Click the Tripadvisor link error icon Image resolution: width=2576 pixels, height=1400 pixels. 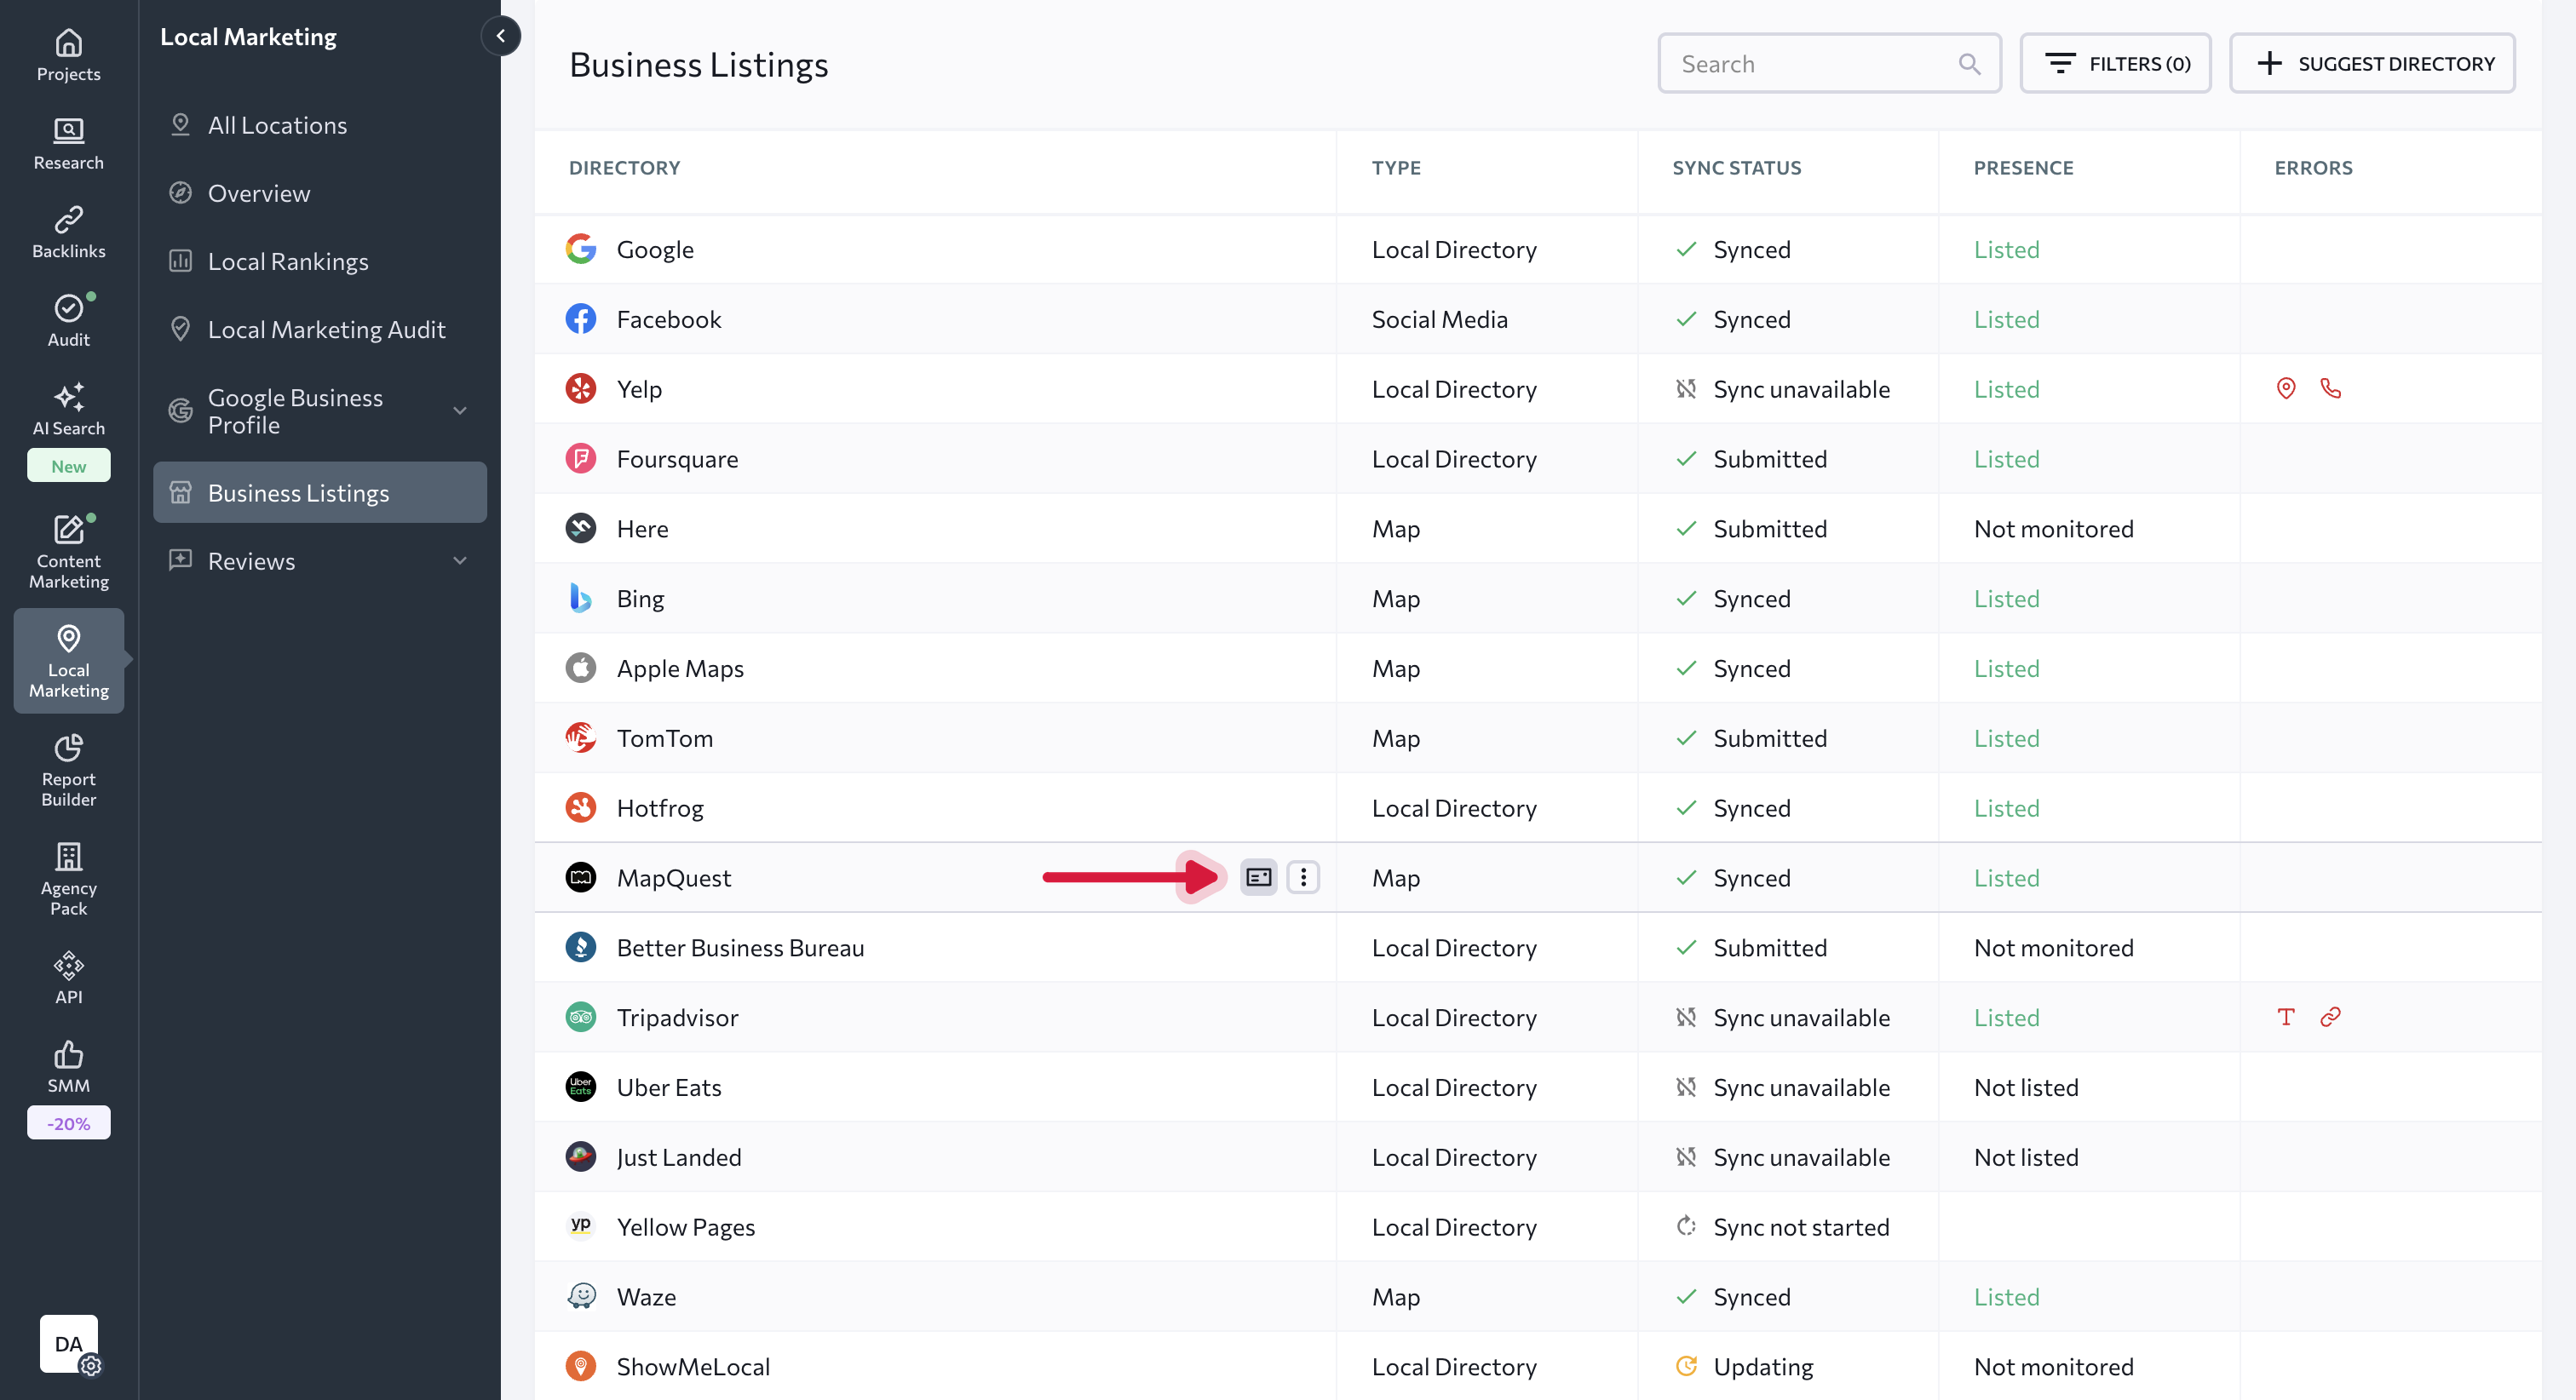2331,1017
